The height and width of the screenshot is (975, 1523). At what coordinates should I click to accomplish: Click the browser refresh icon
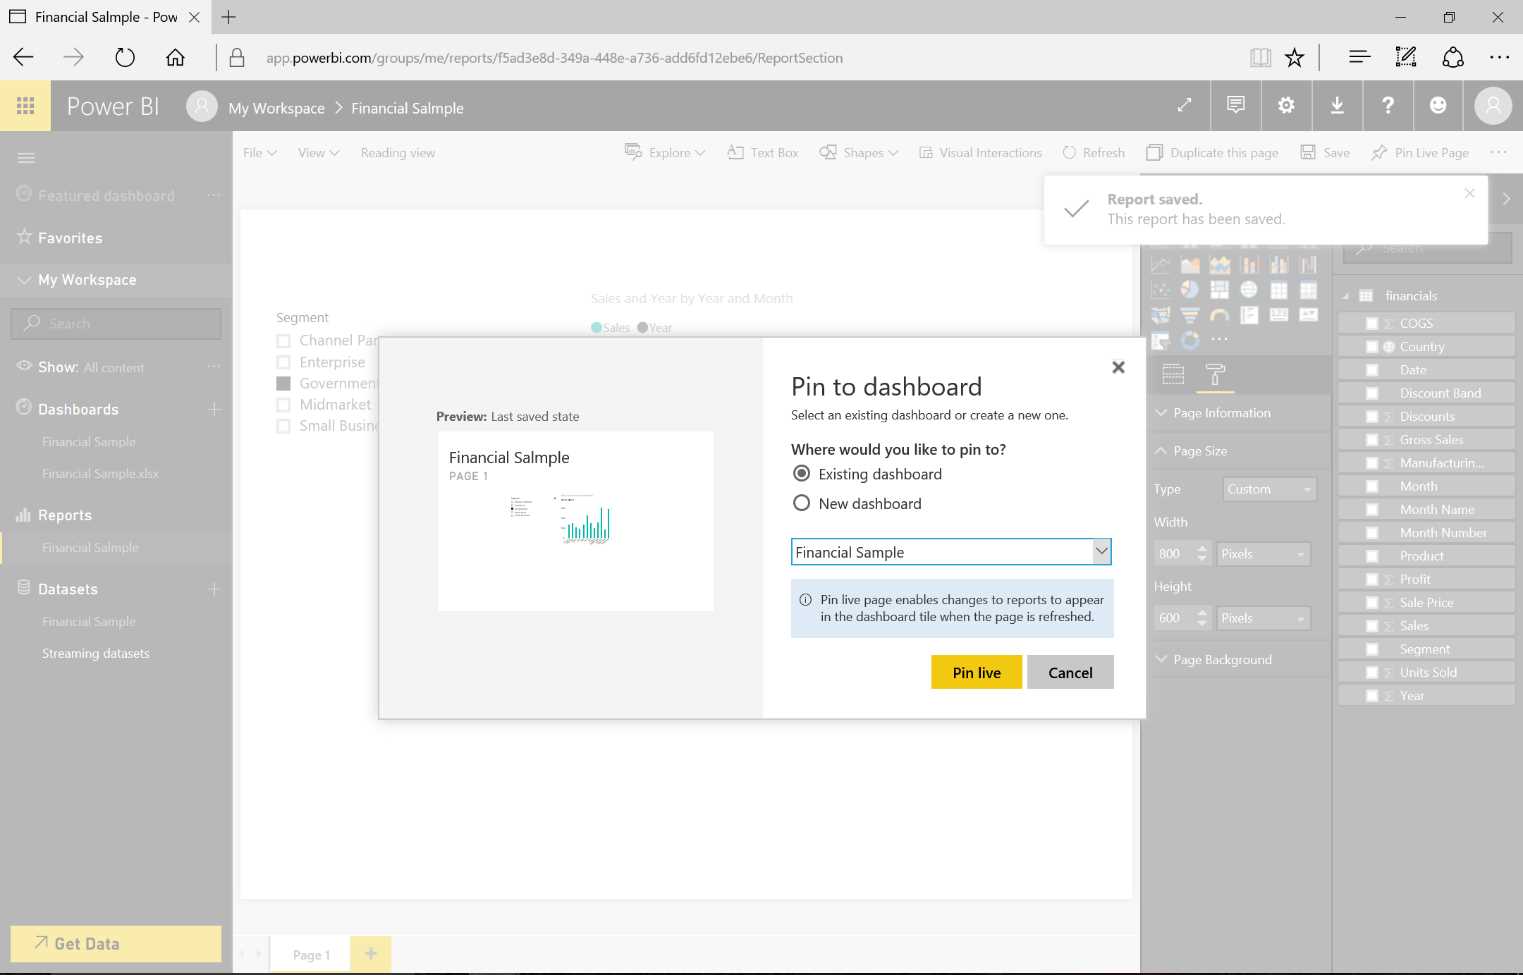[125, 57]
